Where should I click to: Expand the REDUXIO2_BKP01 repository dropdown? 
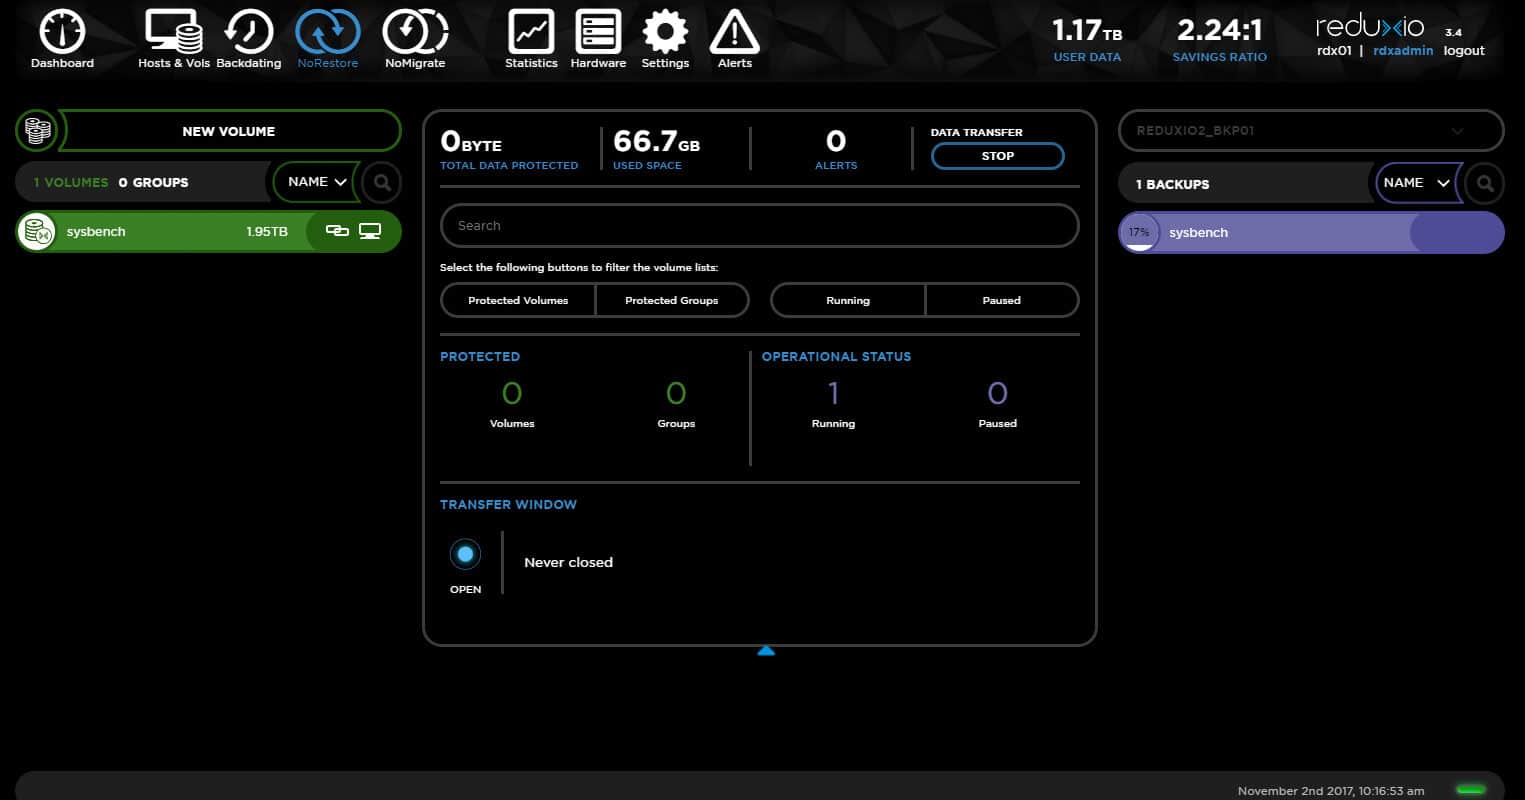click(x=1310, y=131)
